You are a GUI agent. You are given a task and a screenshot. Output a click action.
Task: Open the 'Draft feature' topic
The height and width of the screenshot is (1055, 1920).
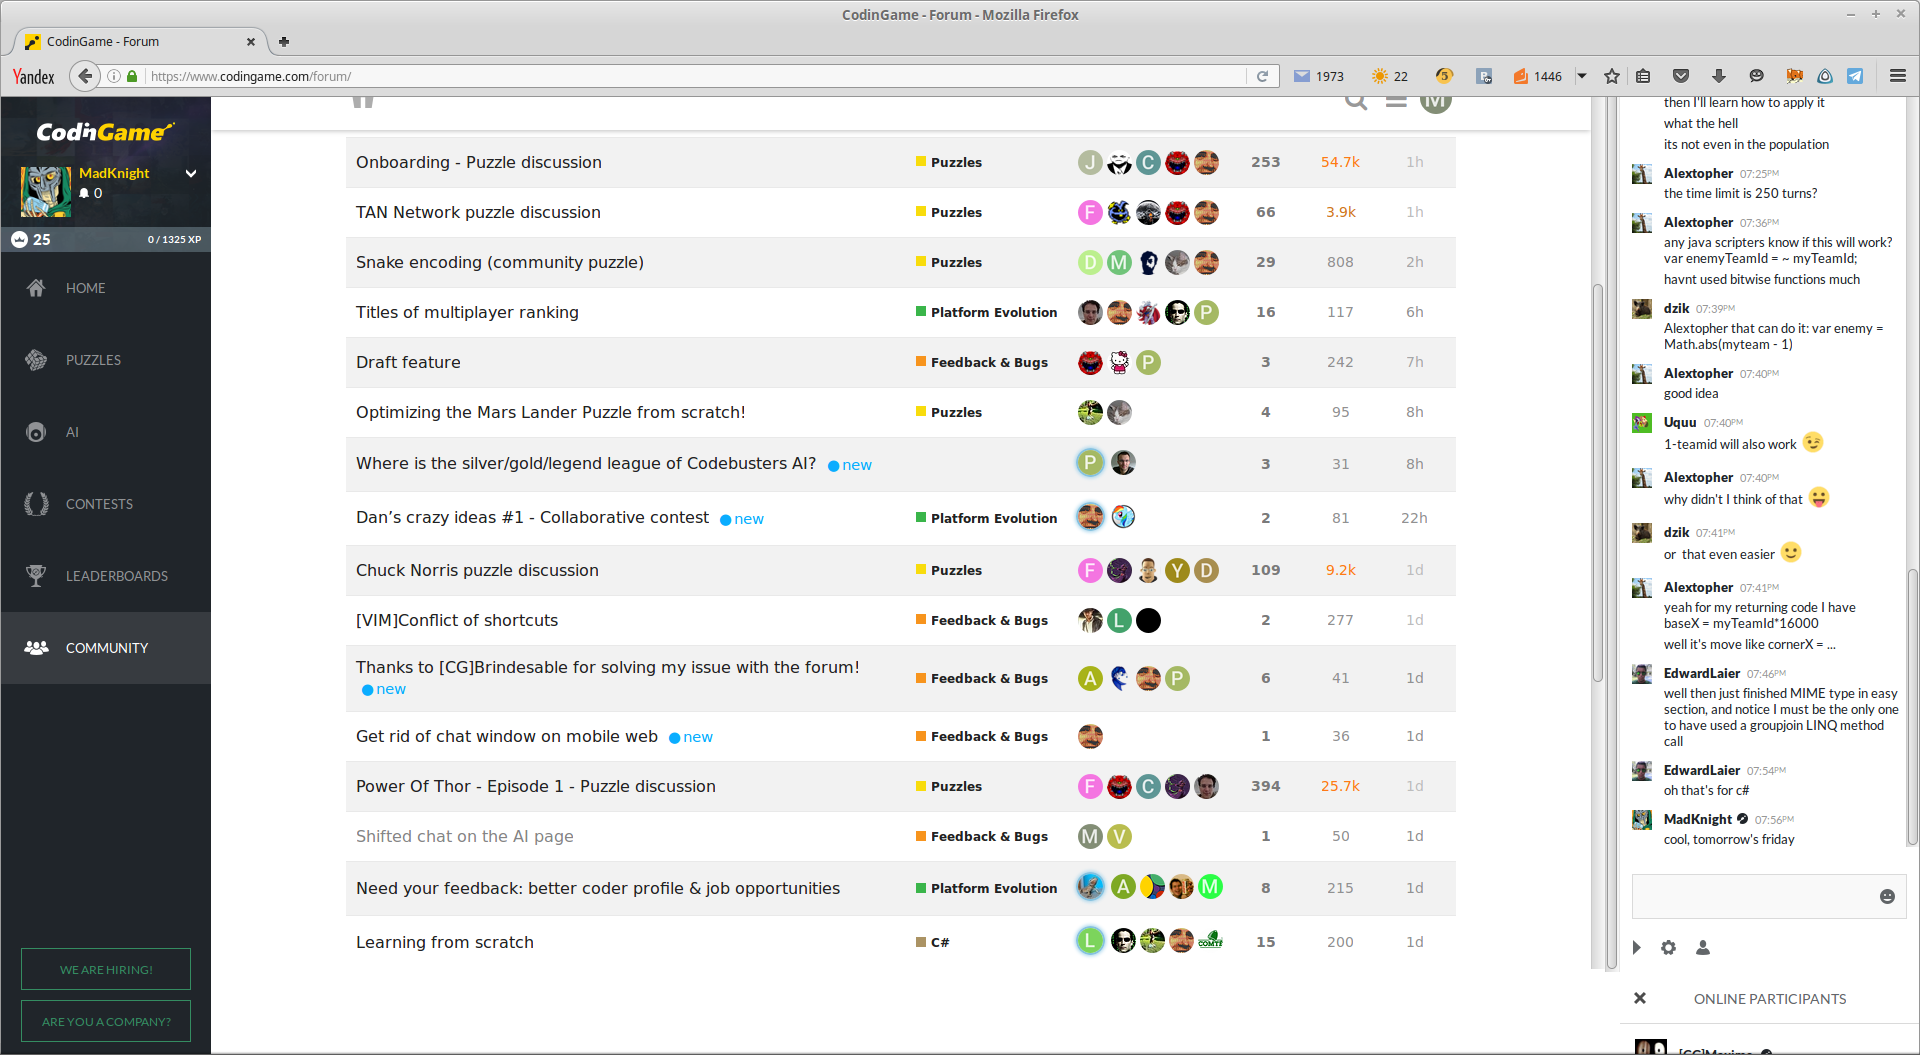[x=408, y=362]
